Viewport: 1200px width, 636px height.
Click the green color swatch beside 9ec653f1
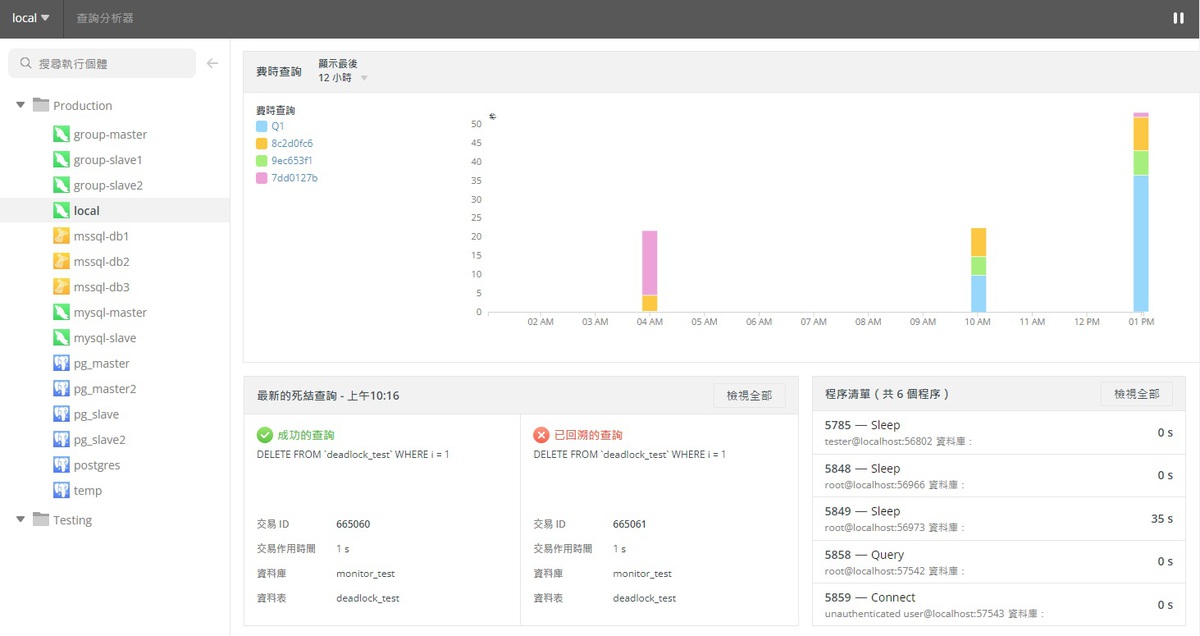262,160
